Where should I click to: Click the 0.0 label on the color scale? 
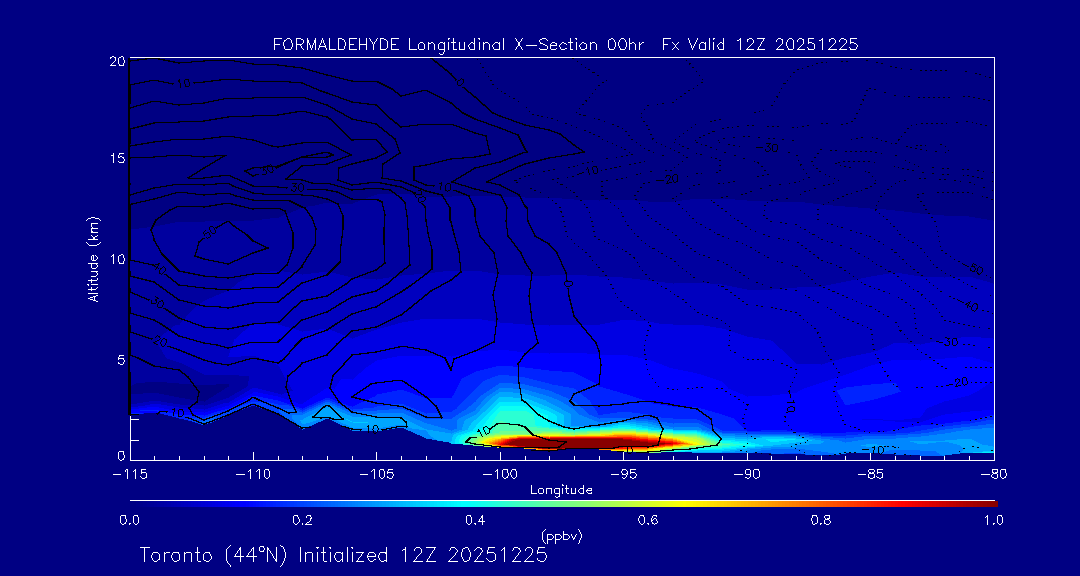point(129,520)
